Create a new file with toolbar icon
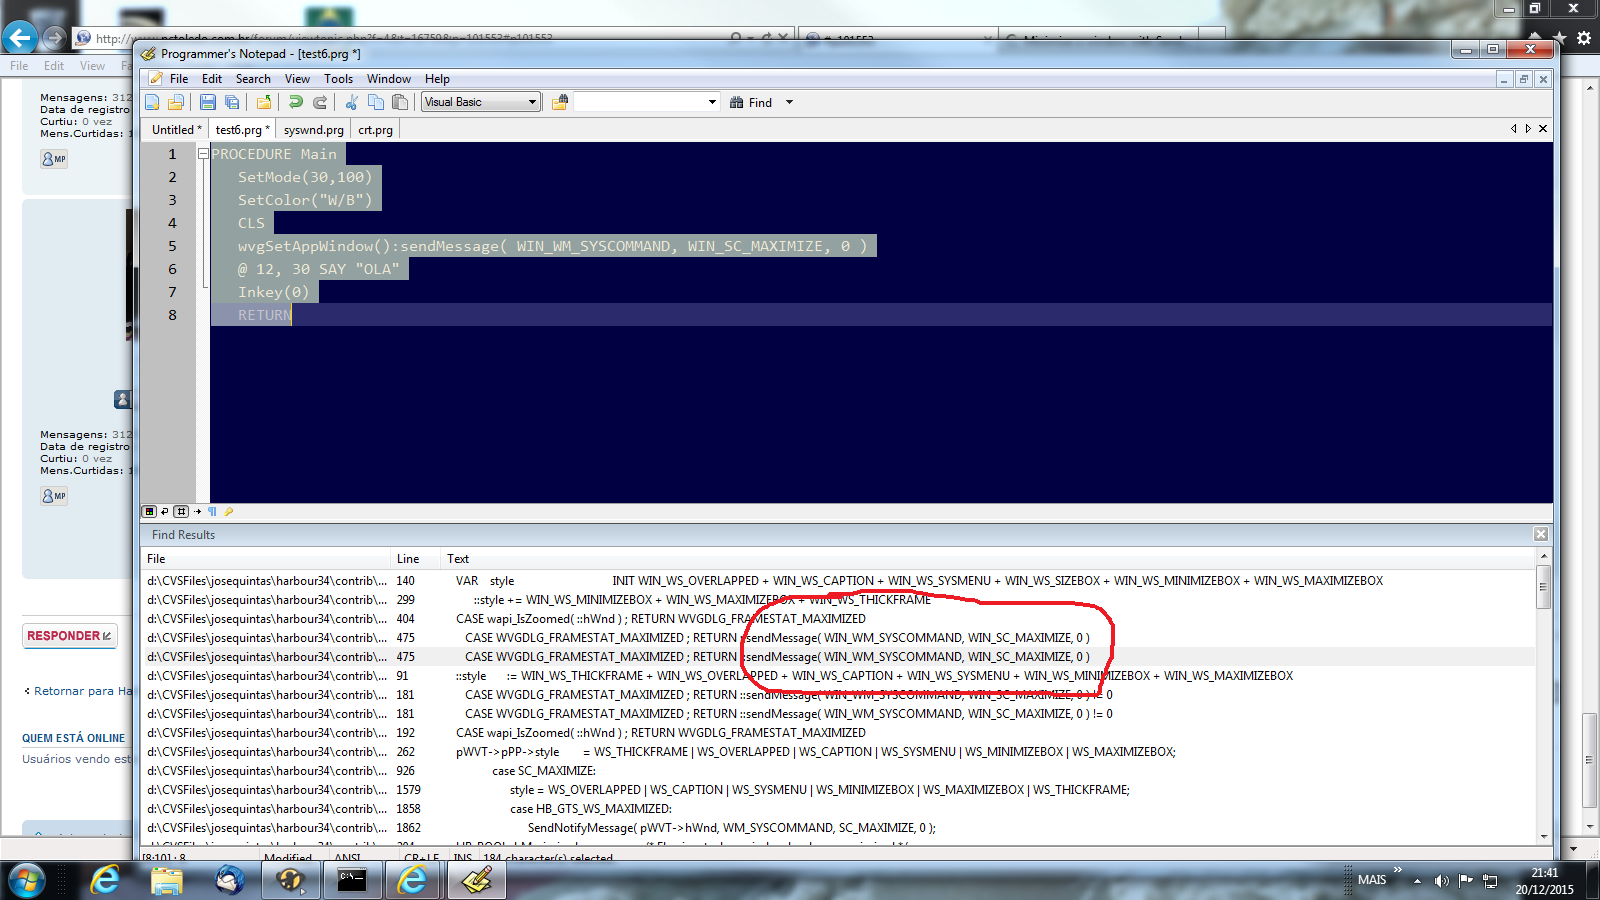 pyautogui.click(x=152, y=102)
